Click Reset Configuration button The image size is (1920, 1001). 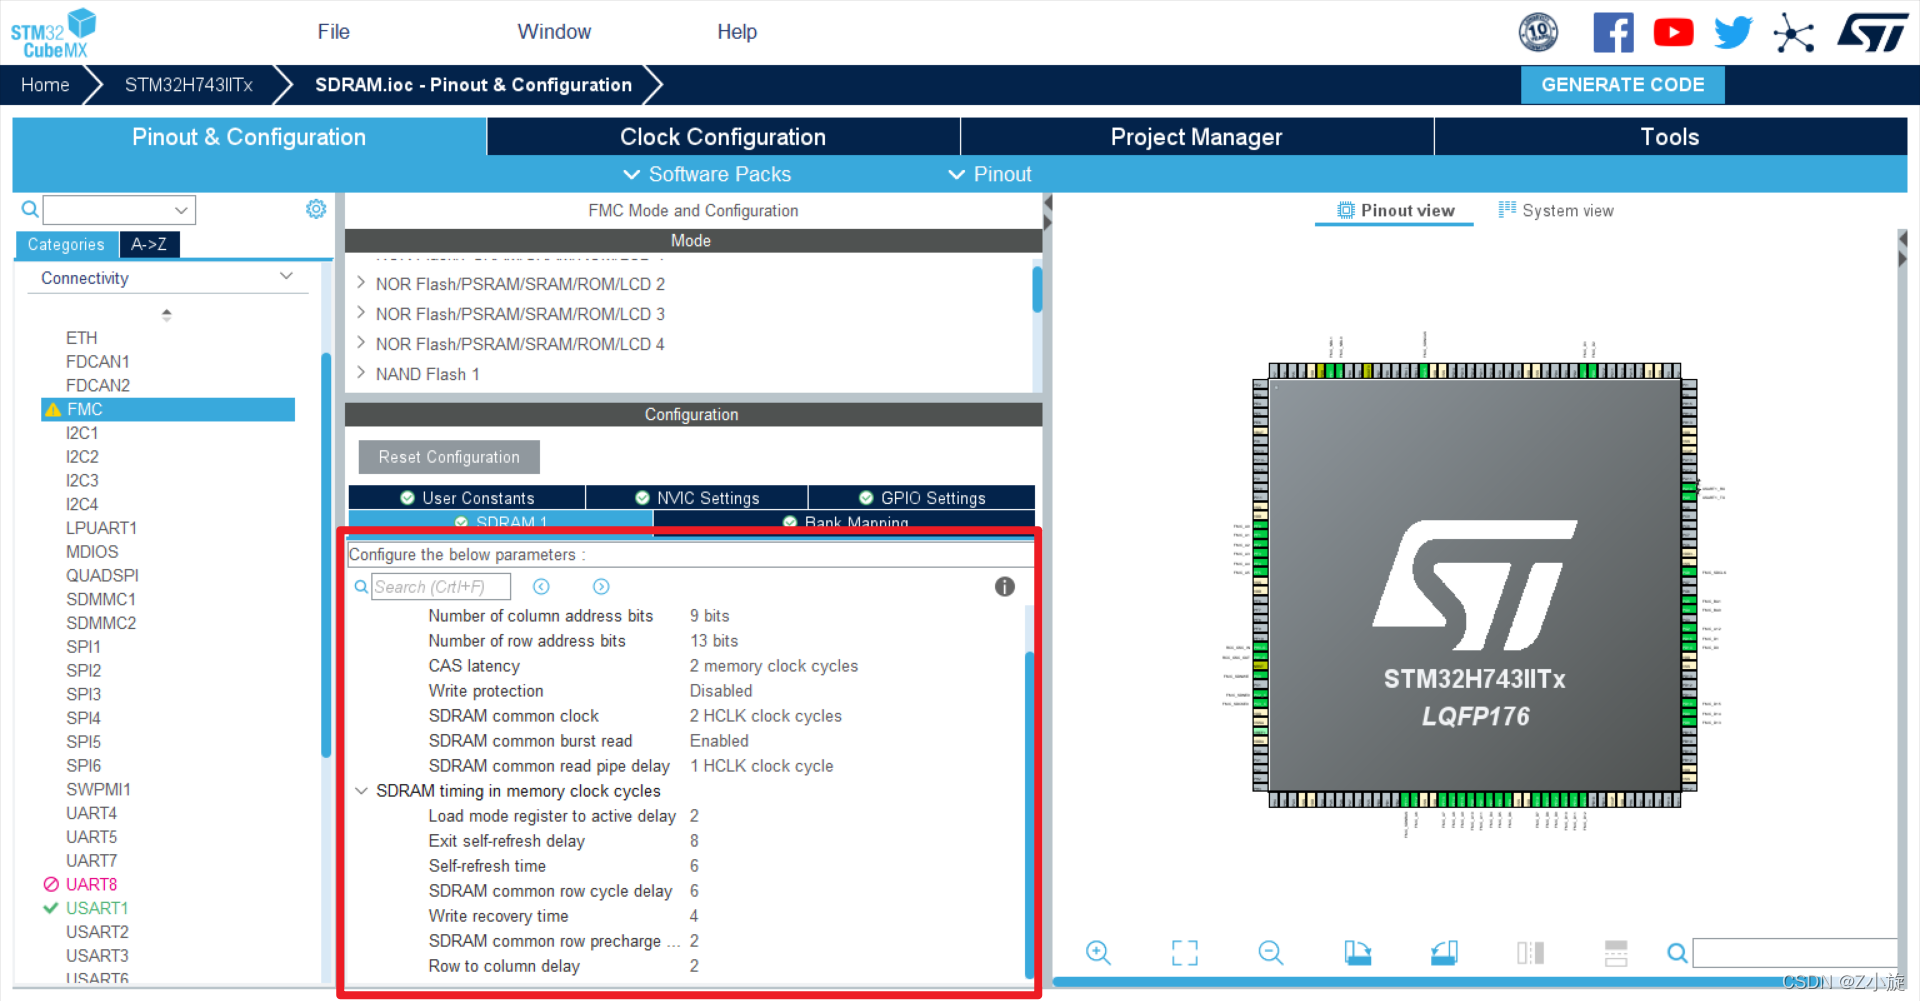click(x=449, y=457)
